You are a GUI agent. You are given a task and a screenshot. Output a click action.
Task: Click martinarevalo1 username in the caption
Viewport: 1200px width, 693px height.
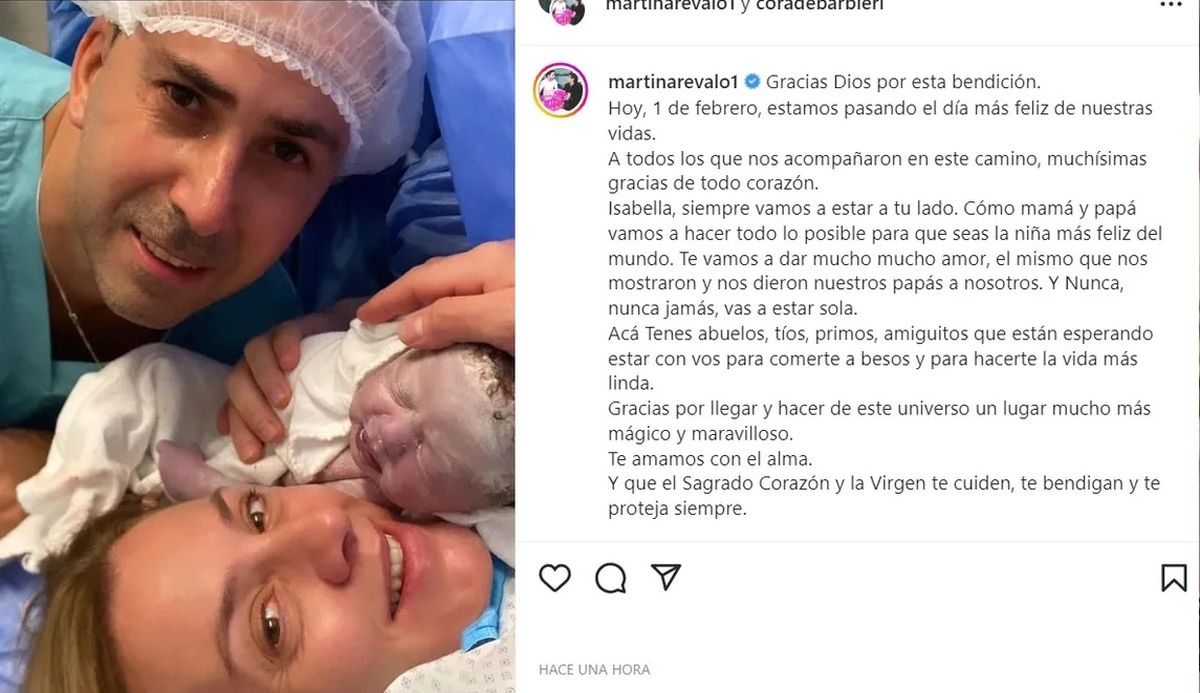tap(673, 81)
